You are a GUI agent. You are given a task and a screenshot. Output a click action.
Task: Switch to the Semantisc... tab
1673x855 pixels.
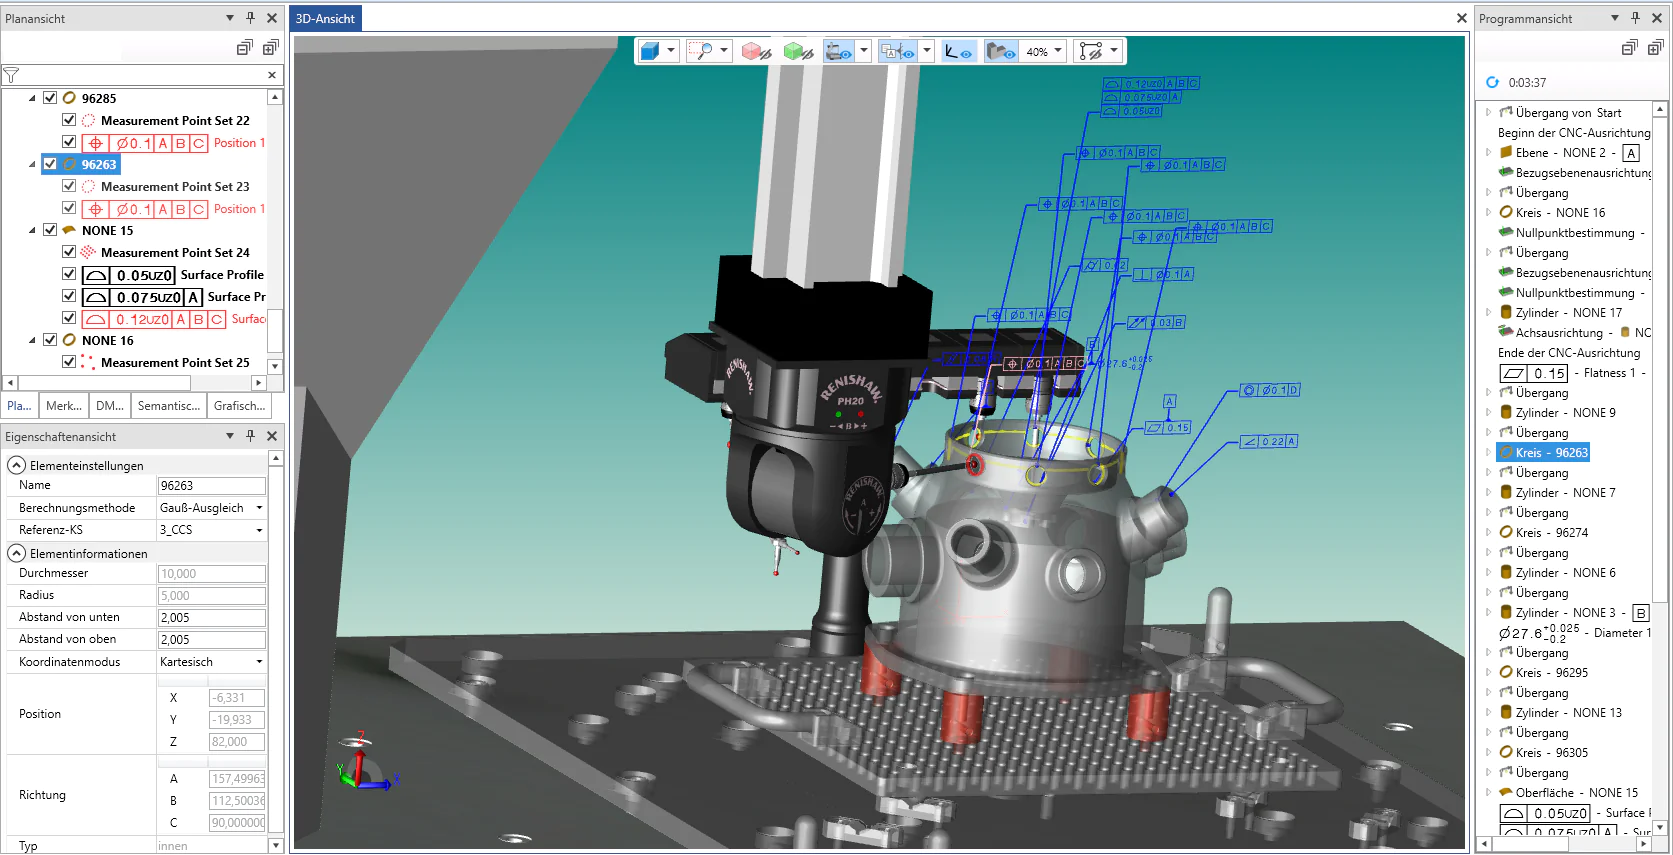[168, 406]
